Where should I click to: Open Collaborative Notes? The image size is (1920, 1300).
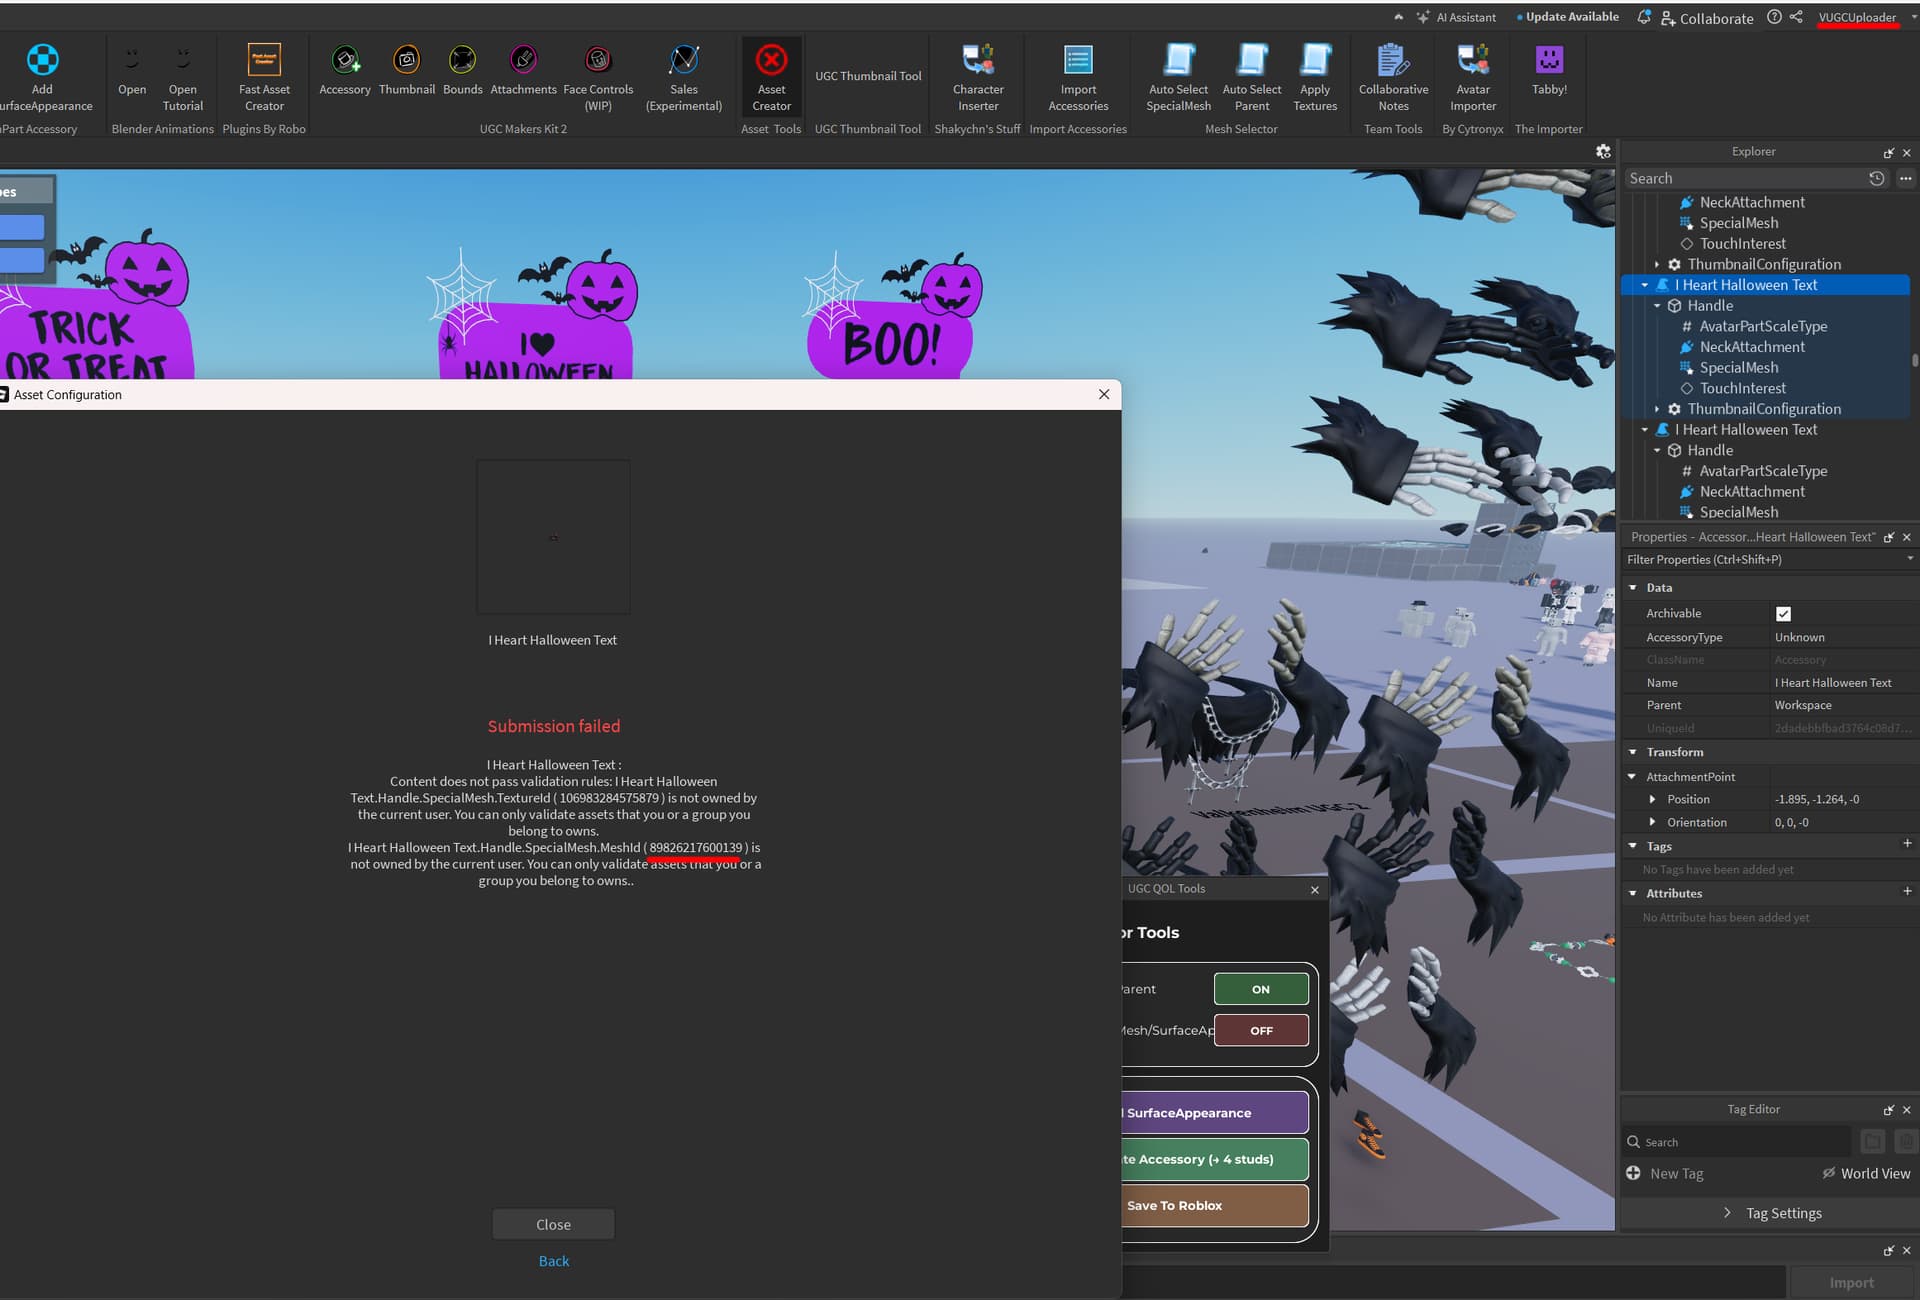pos(1393,76)
